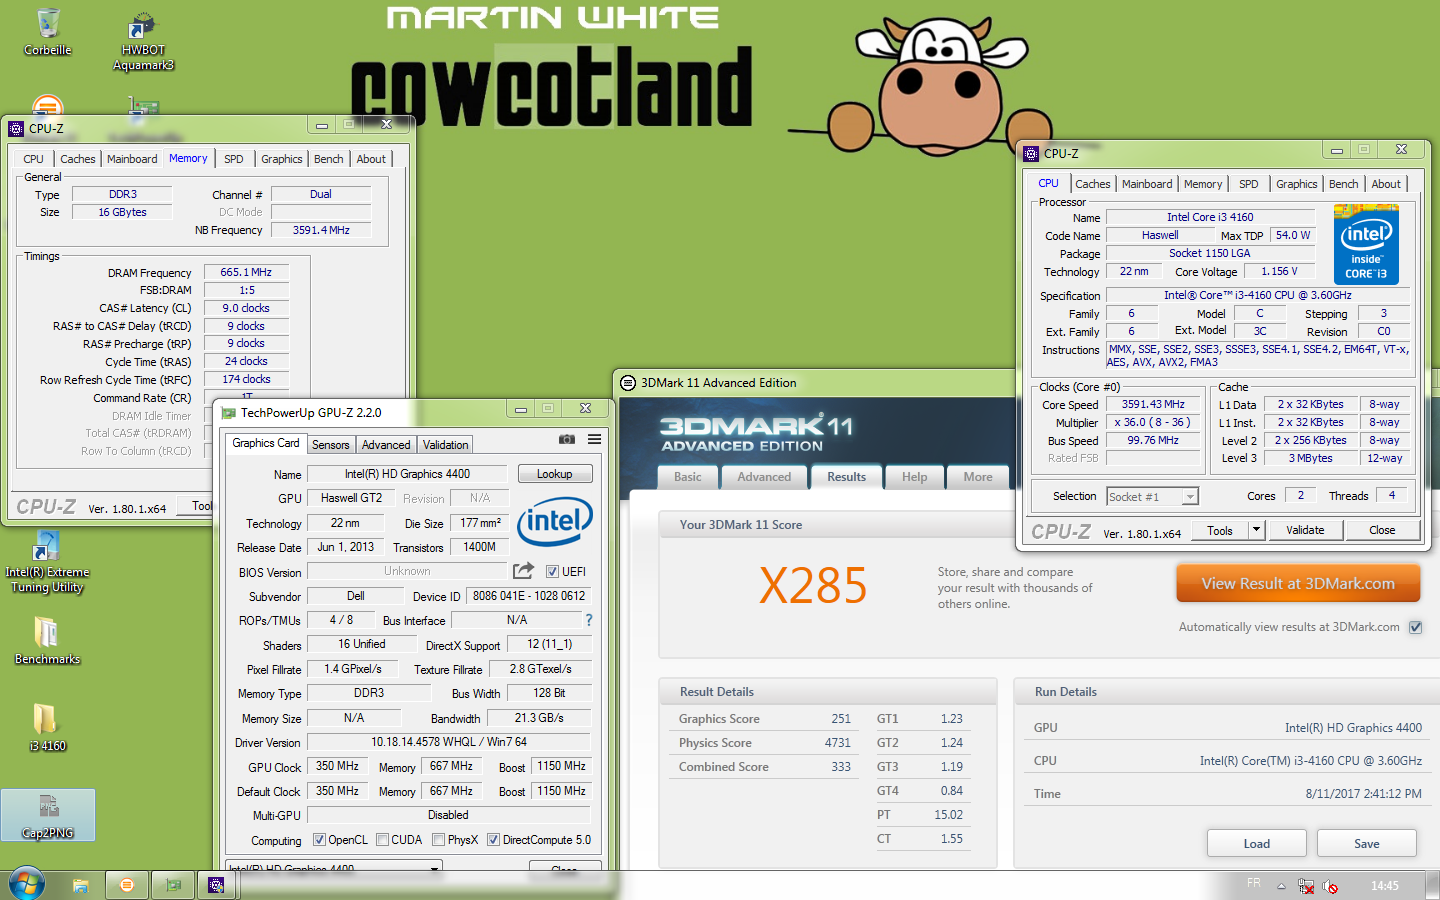The image size is (1440, 900).
Task: Open the HWBOT Aquamark3 desktop icon
Action: coord(143,42)
